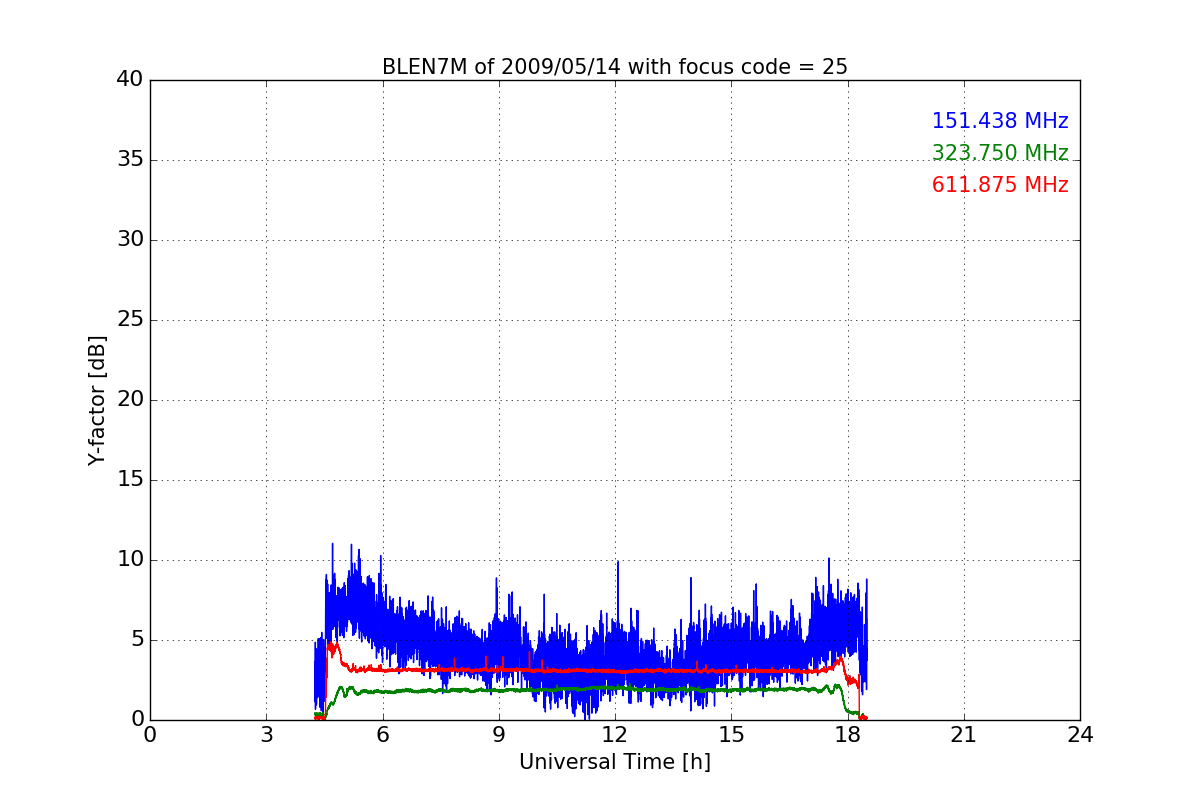Click x-axis tick label '21'
The image size is (1200, 800).
point(964,735)
